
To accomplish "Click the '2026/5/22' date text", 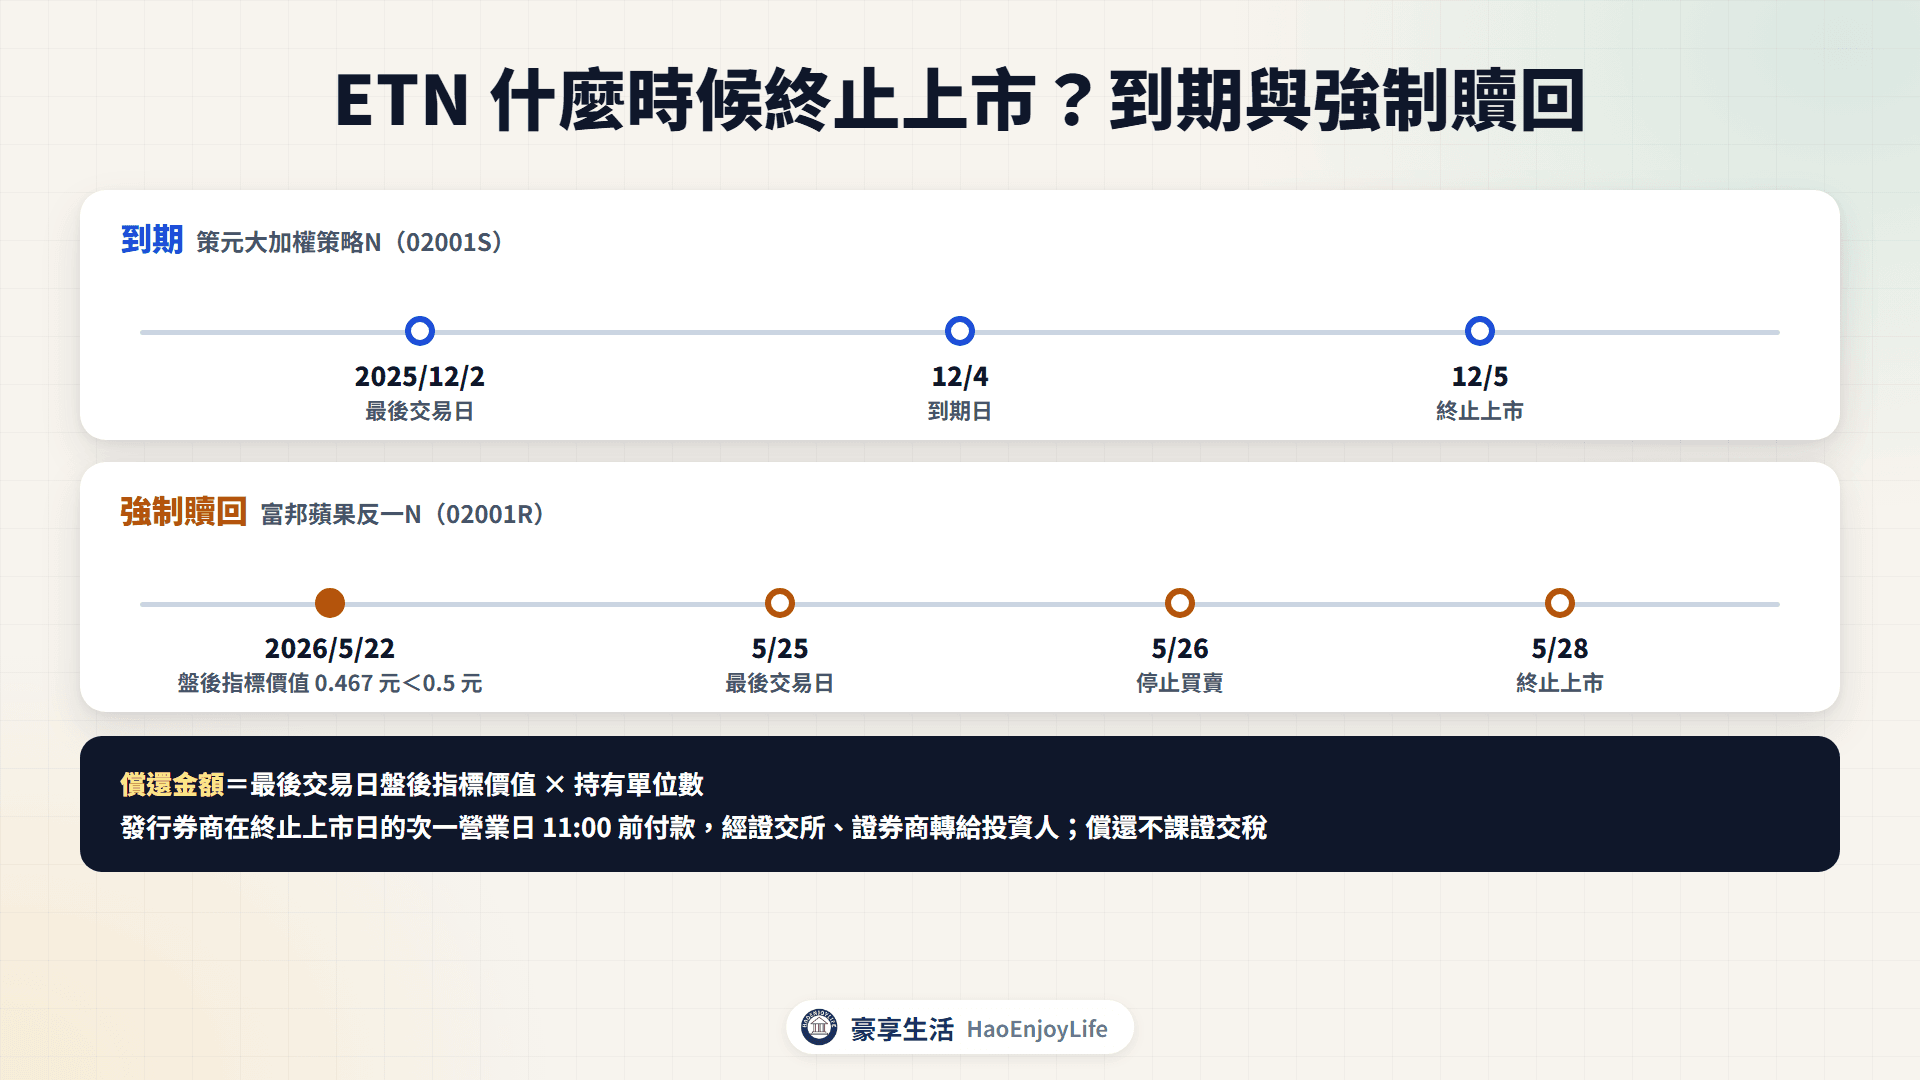I will [x=330, y=648].
